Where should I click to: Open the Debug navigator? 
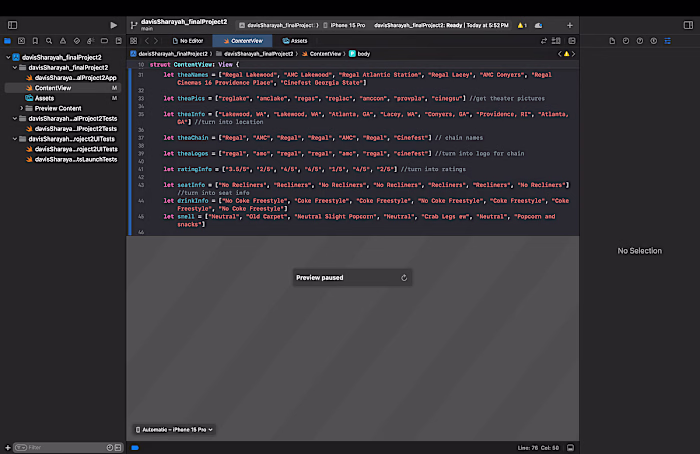[90, 41]
